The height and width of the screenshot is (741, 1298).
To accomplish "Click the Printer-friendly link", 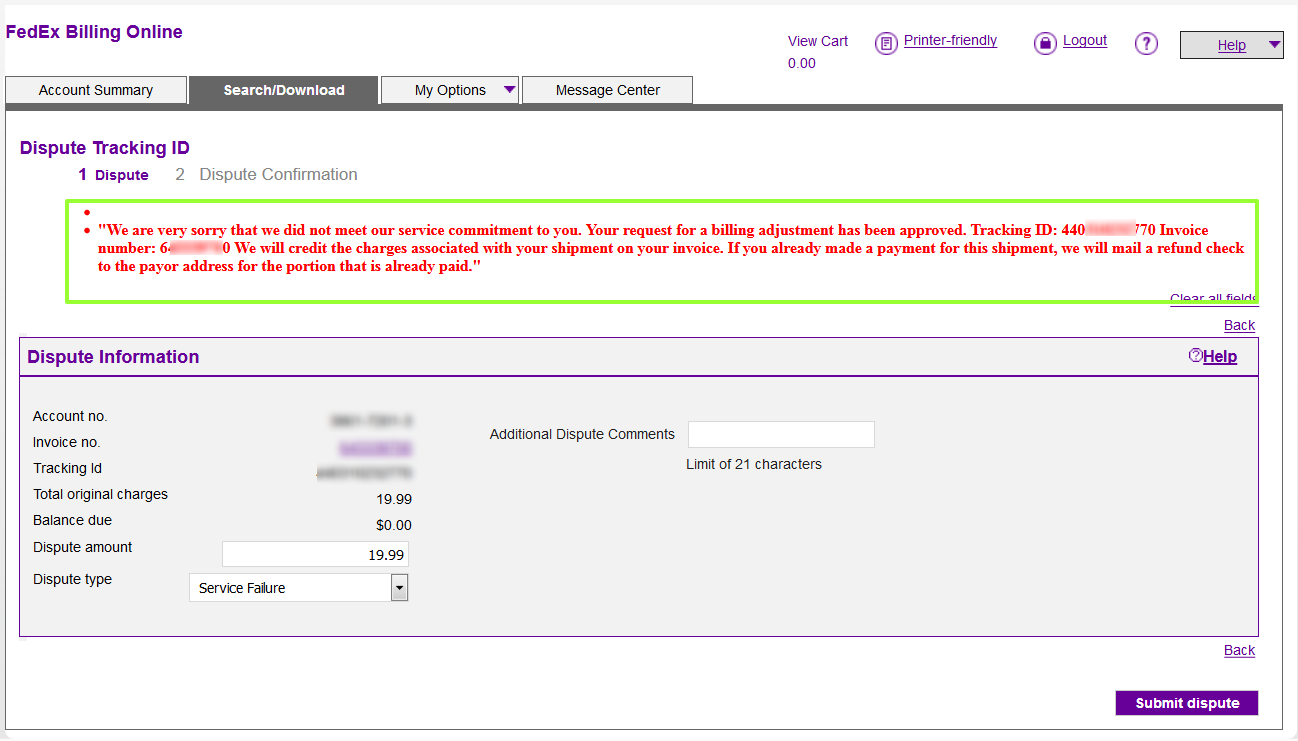I will tap(950, 40).
